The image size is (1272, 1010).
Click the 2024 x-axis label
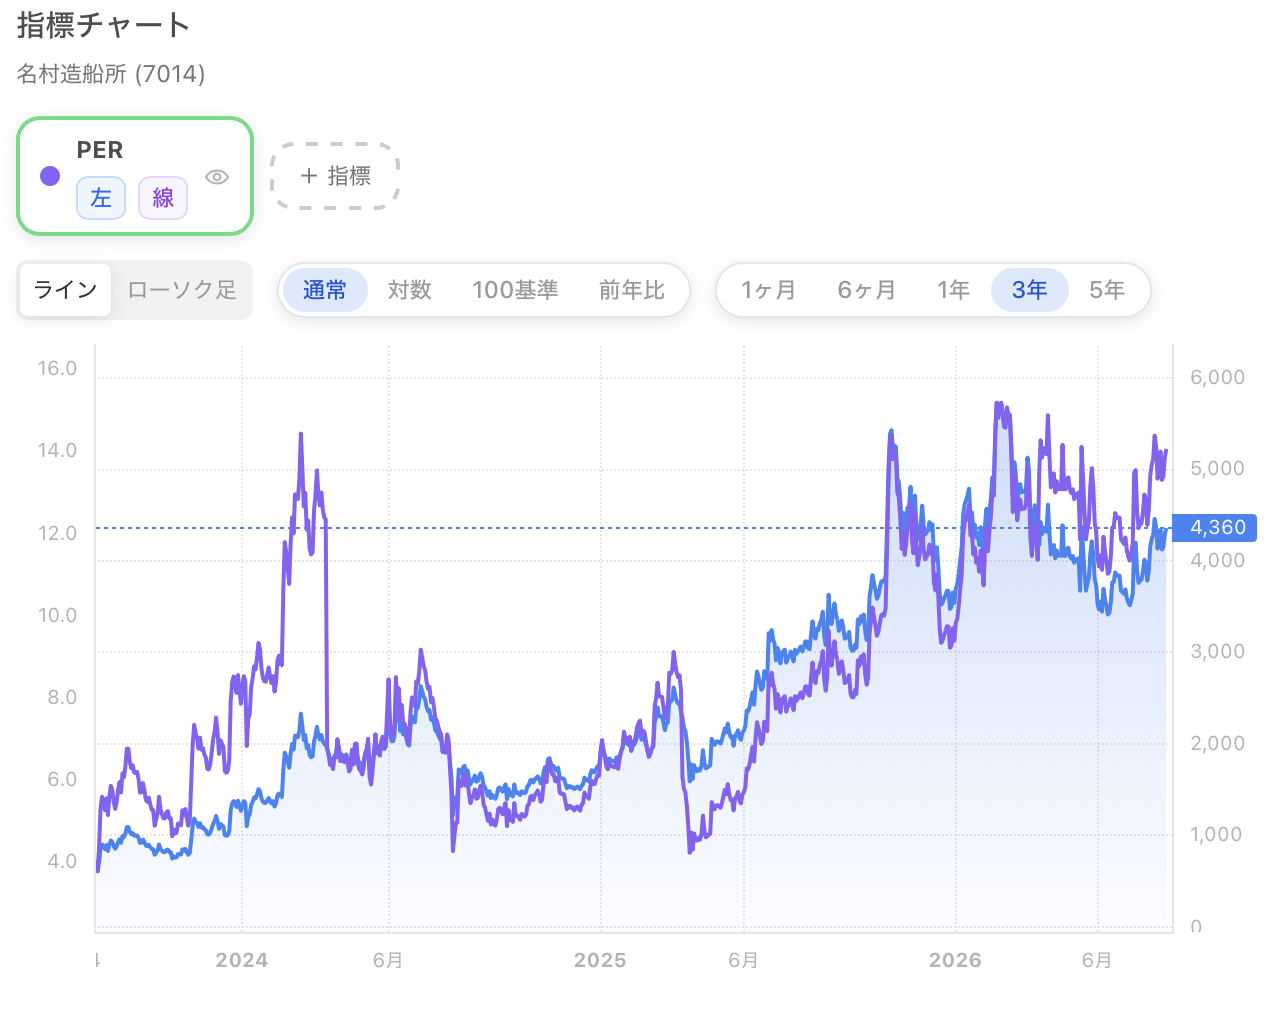(x=242, y=960)
